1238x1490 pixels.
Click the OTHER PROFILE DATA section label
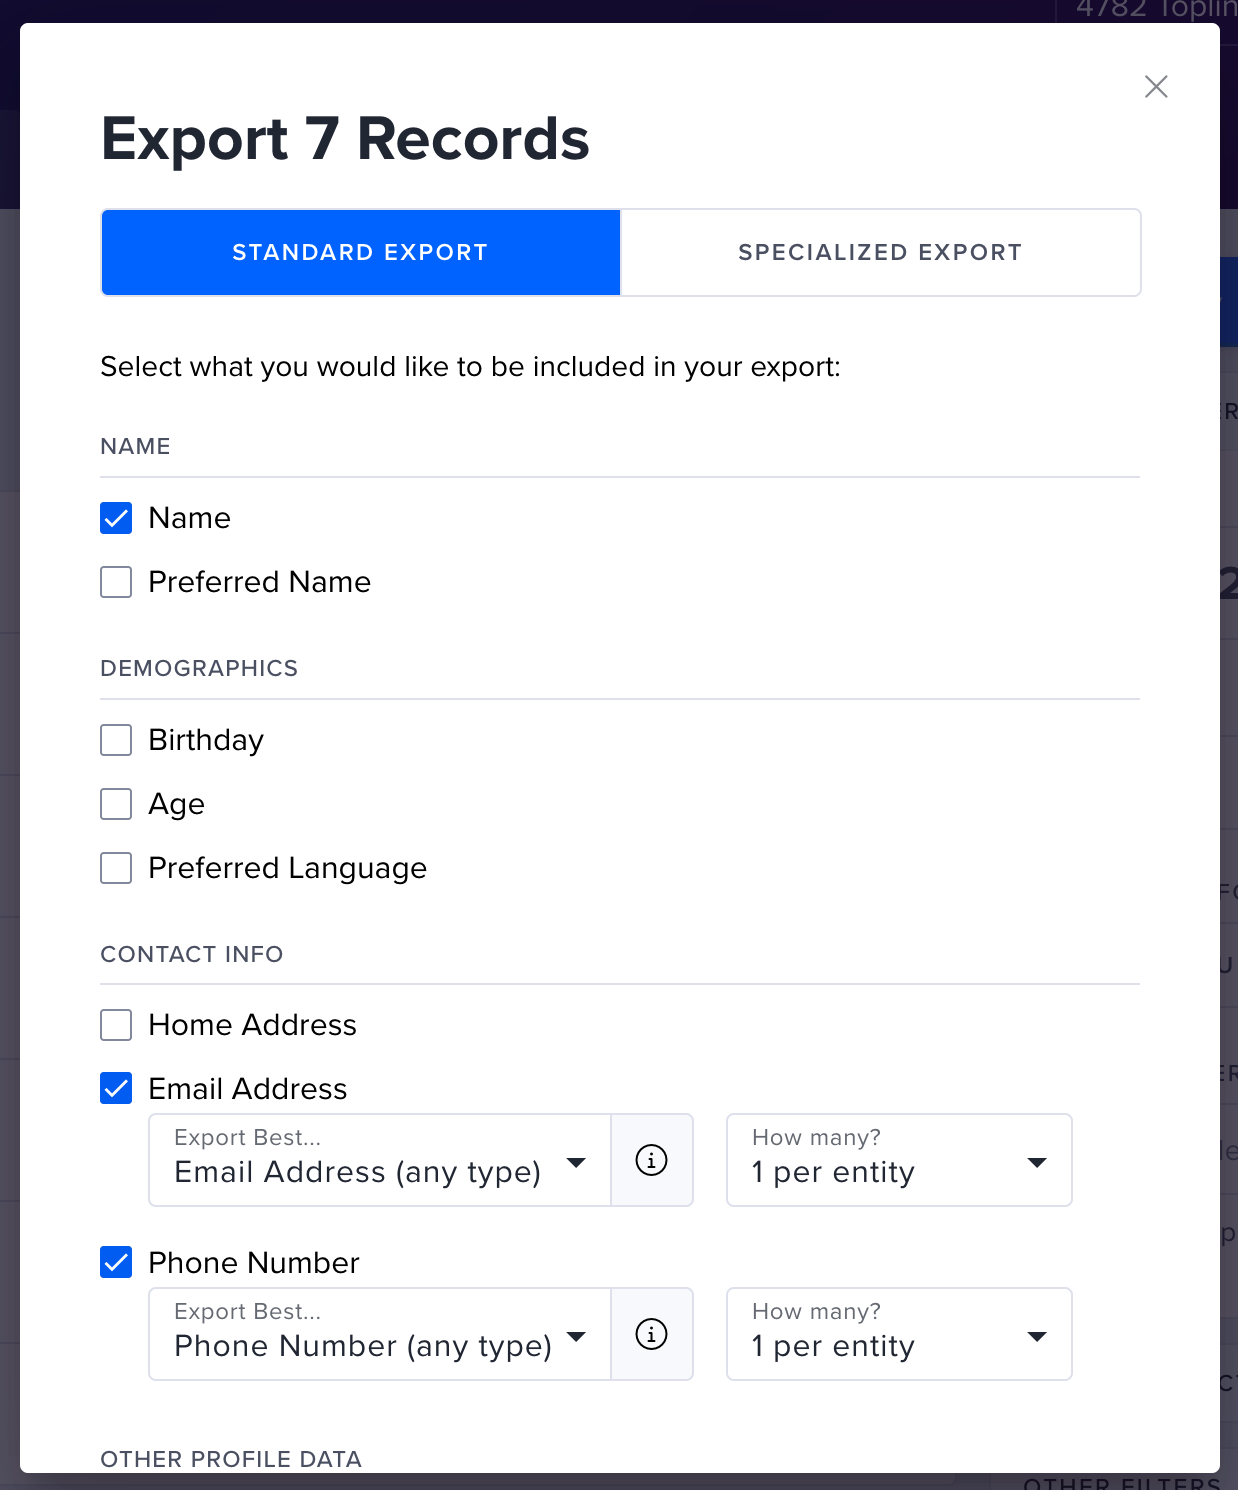point(231,1459)
